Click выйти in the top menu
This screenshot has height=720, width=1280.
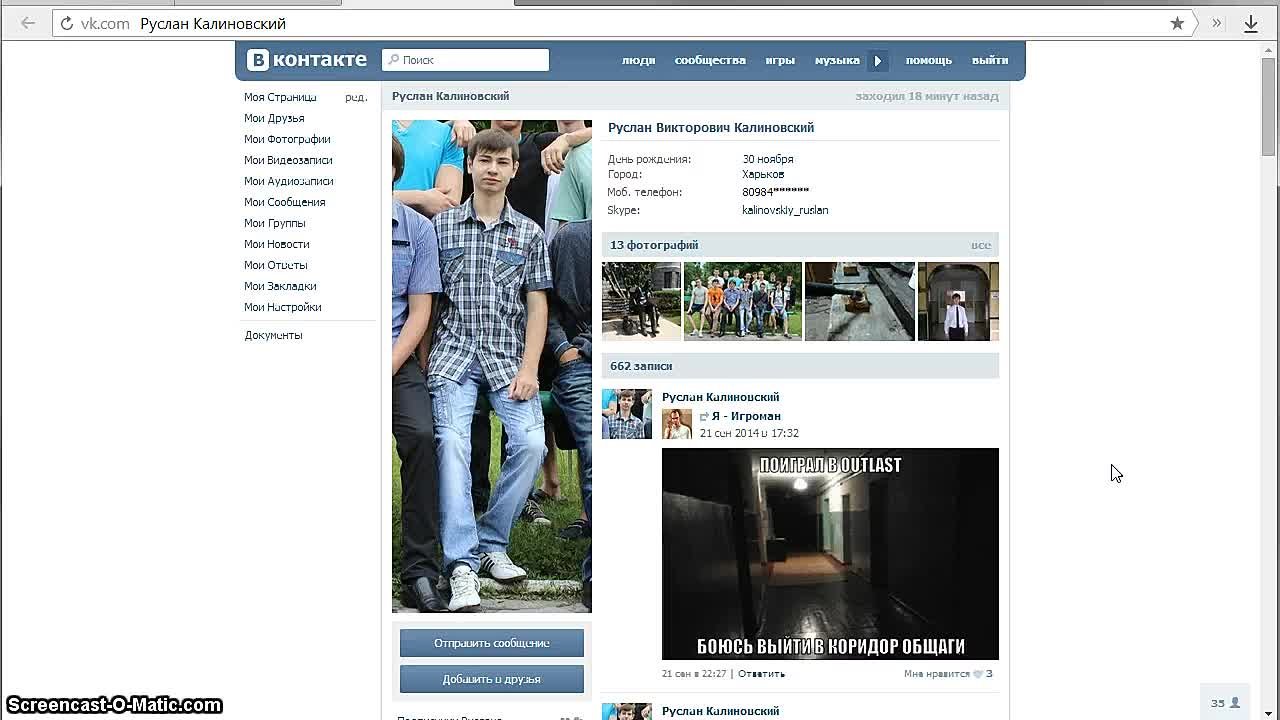[990, 60]
